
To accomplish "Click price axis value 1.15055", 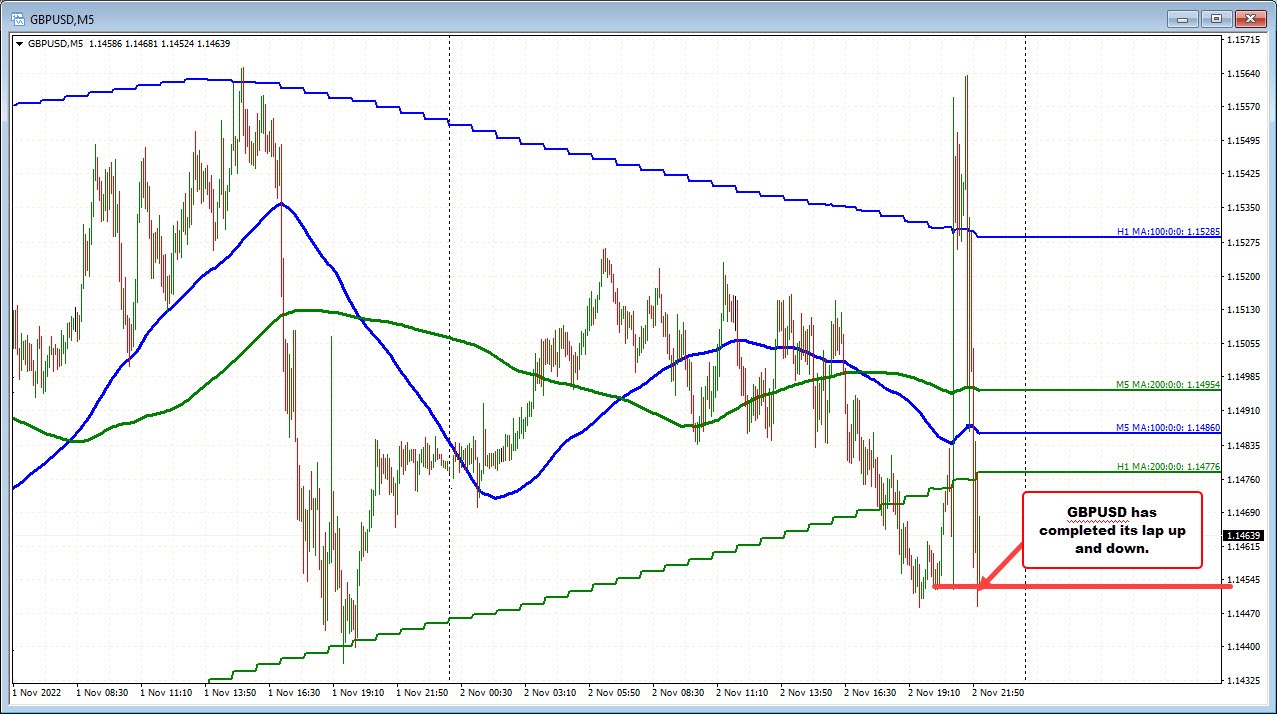I will pos(1246,343).
